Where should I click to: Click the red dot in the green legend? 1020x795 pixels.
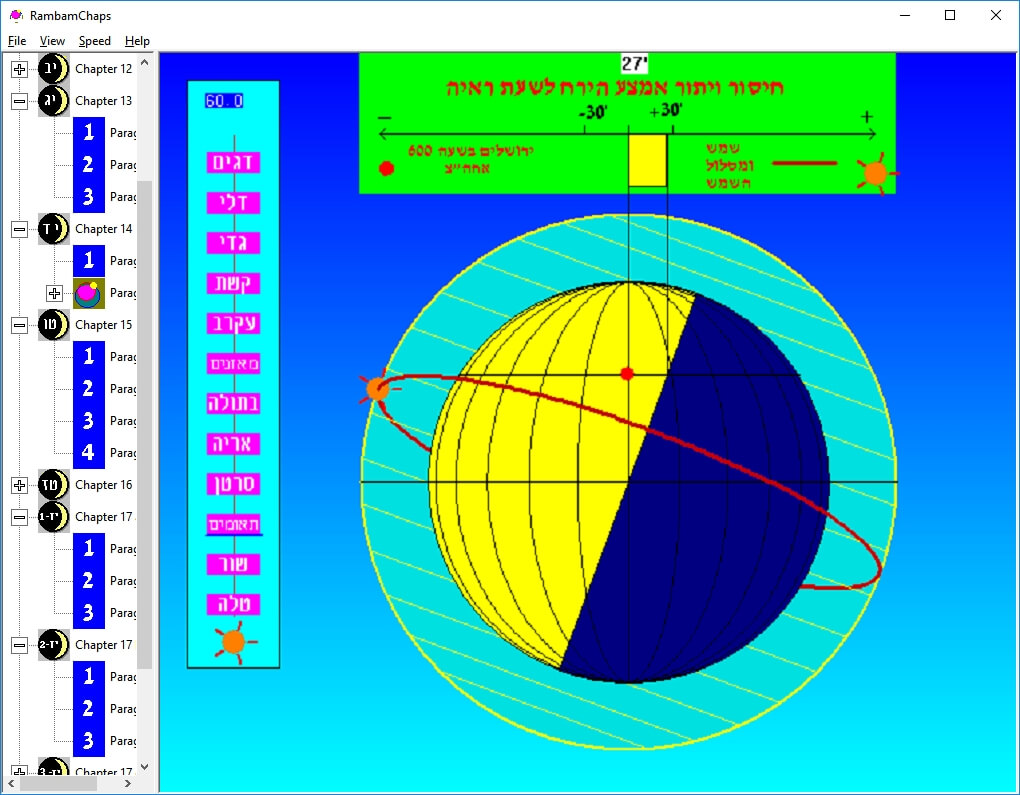coord(386,168)
